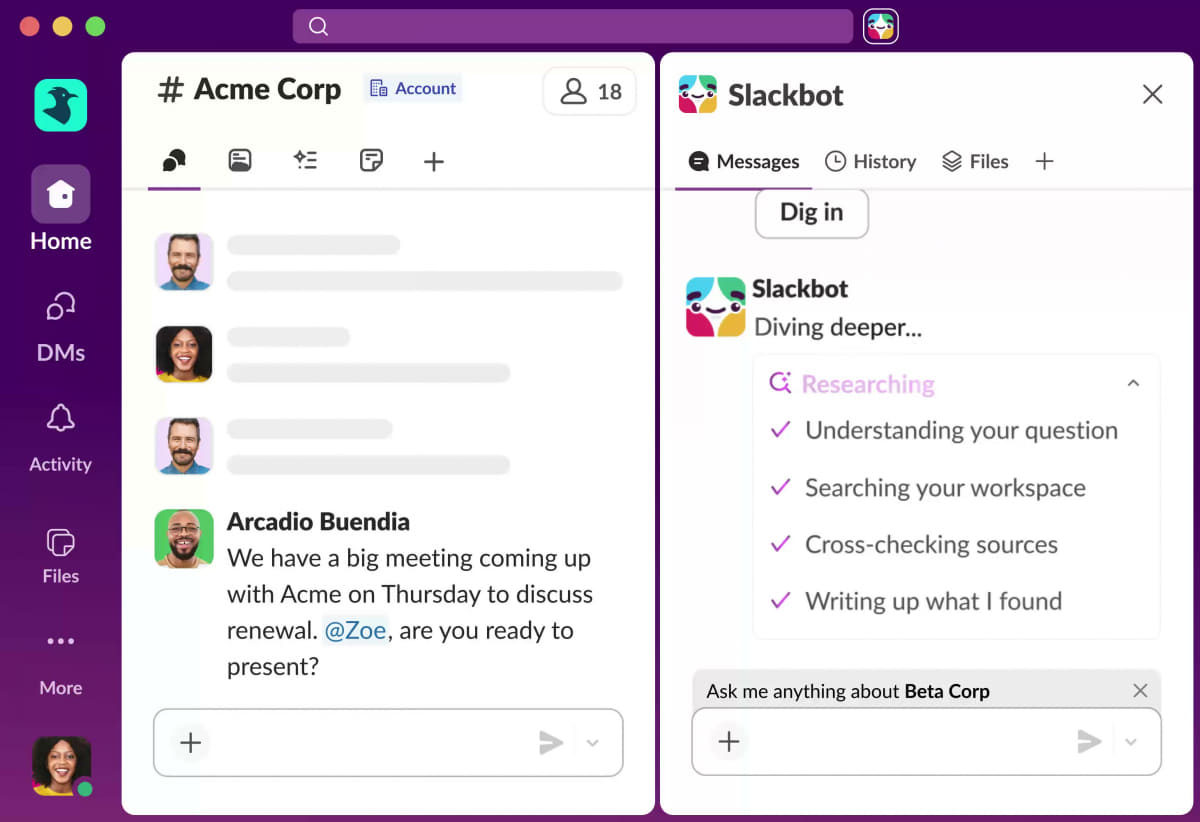Click Arcadio Buendia's avatar
Viewport: 1200px width, 822px height.
[x=184, y=539]
